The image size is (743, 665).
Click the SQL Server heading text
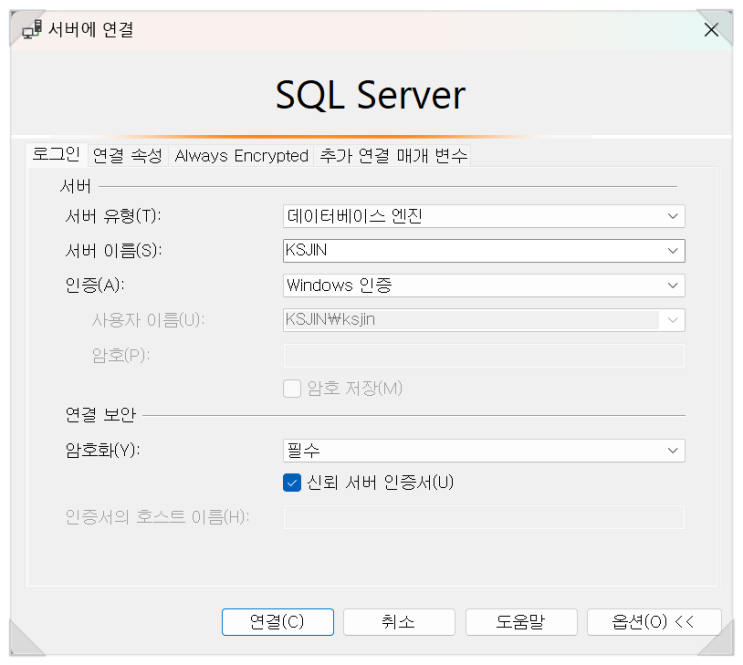[x=371, y=95]
